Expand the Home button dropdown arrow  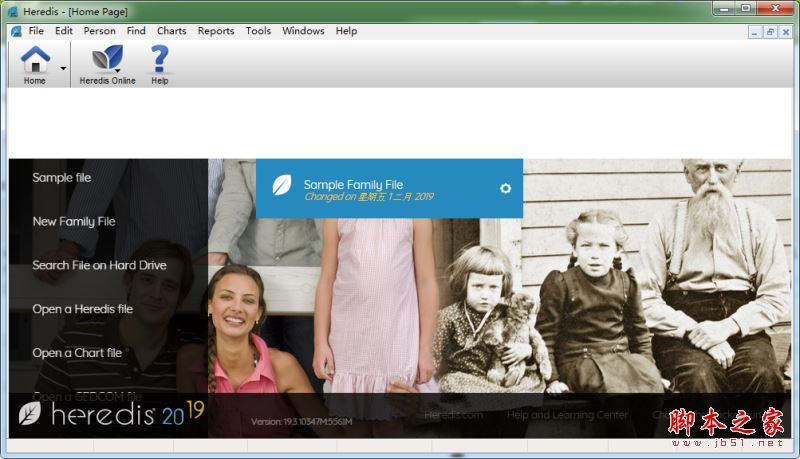click(x=63, y=68)
